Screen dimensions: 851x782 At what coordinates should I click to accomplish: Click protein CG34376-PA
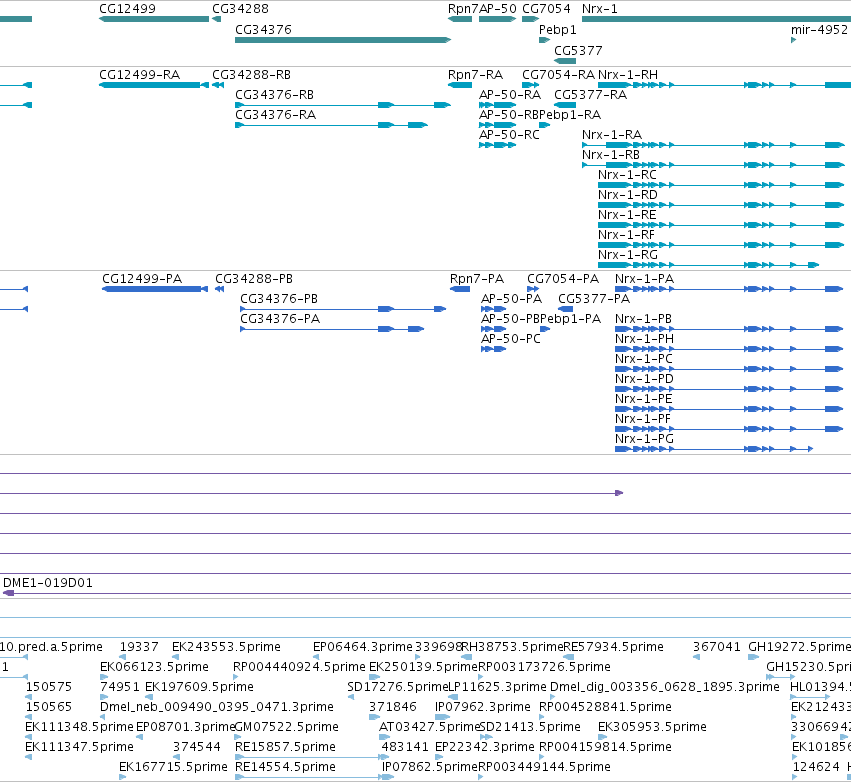pos(280,319)
